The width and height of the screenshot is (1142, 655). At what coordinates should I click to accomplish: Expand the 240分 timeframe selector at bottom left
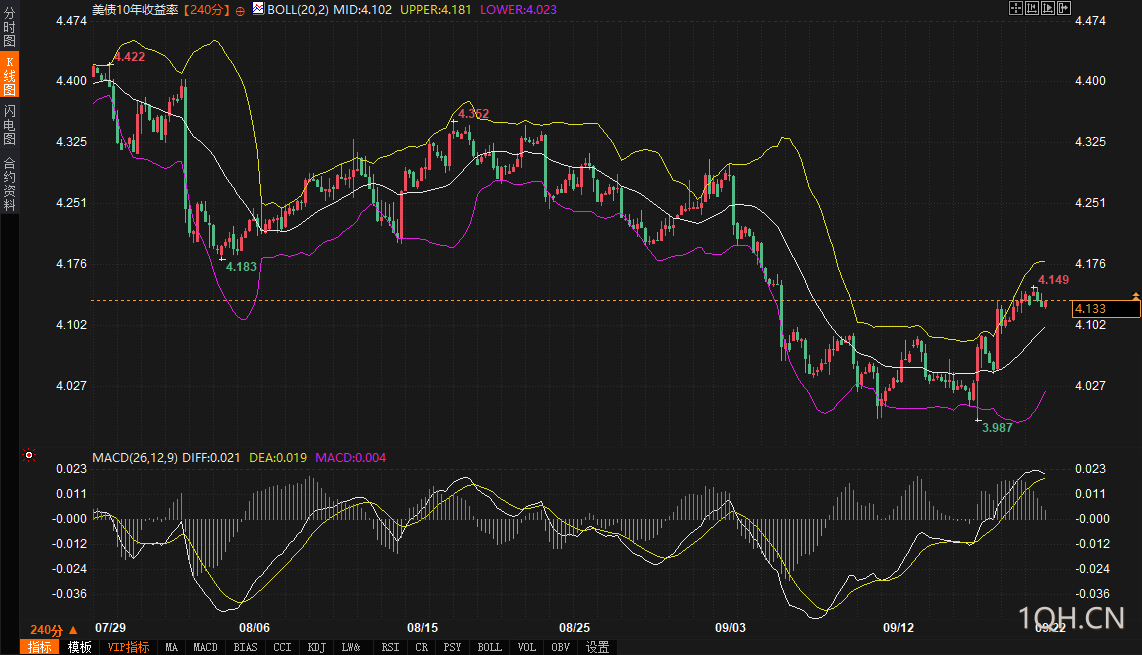click(53, 630)
